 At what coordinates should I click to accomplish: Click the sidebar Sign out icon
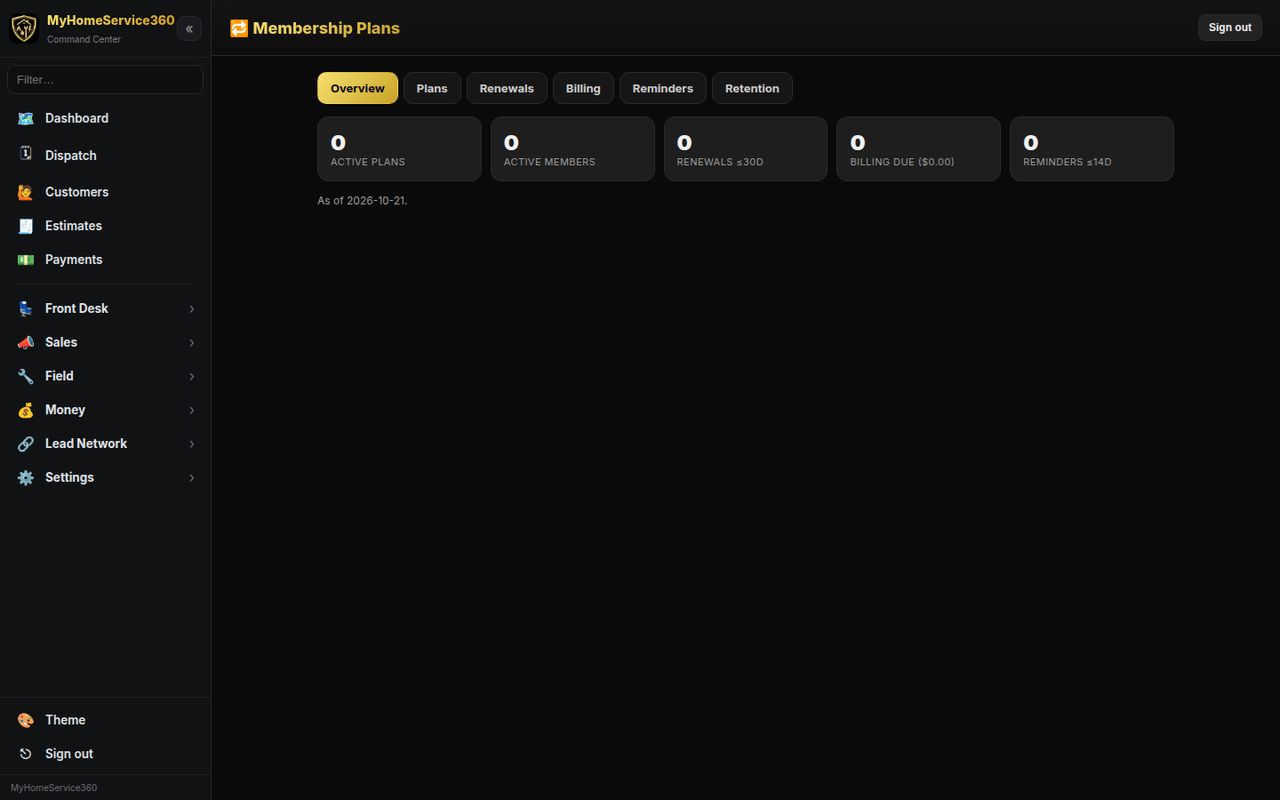pos(26,754)
